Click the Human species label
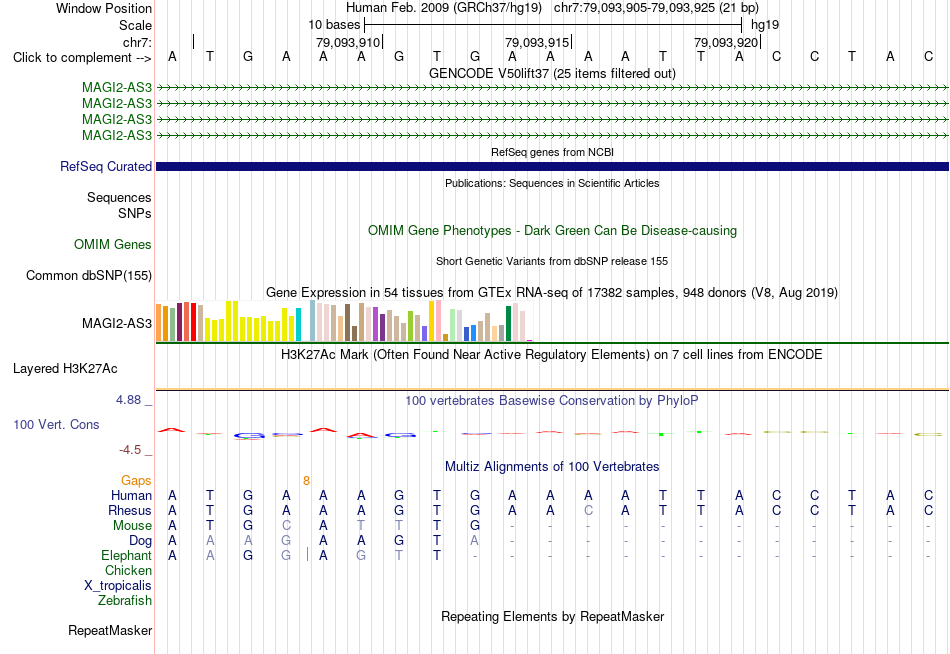This screenshot has height=654, width=950. [x=131, y=496]
